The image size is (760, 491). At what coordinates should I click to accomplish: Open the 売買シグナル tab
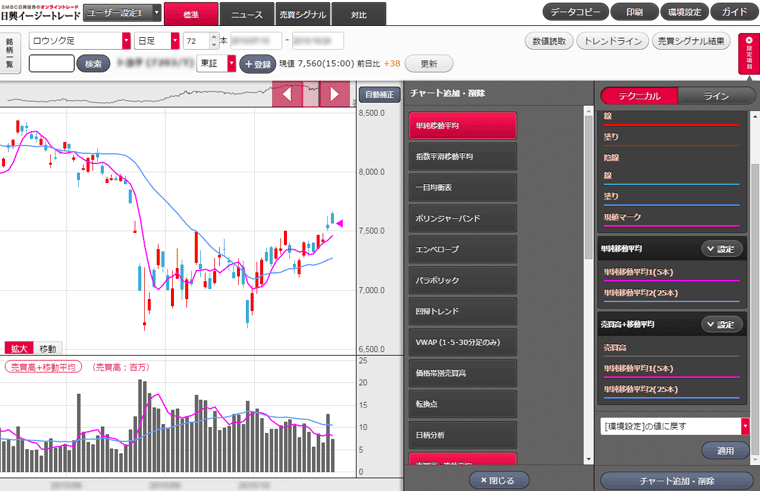(x=304, y=15)
